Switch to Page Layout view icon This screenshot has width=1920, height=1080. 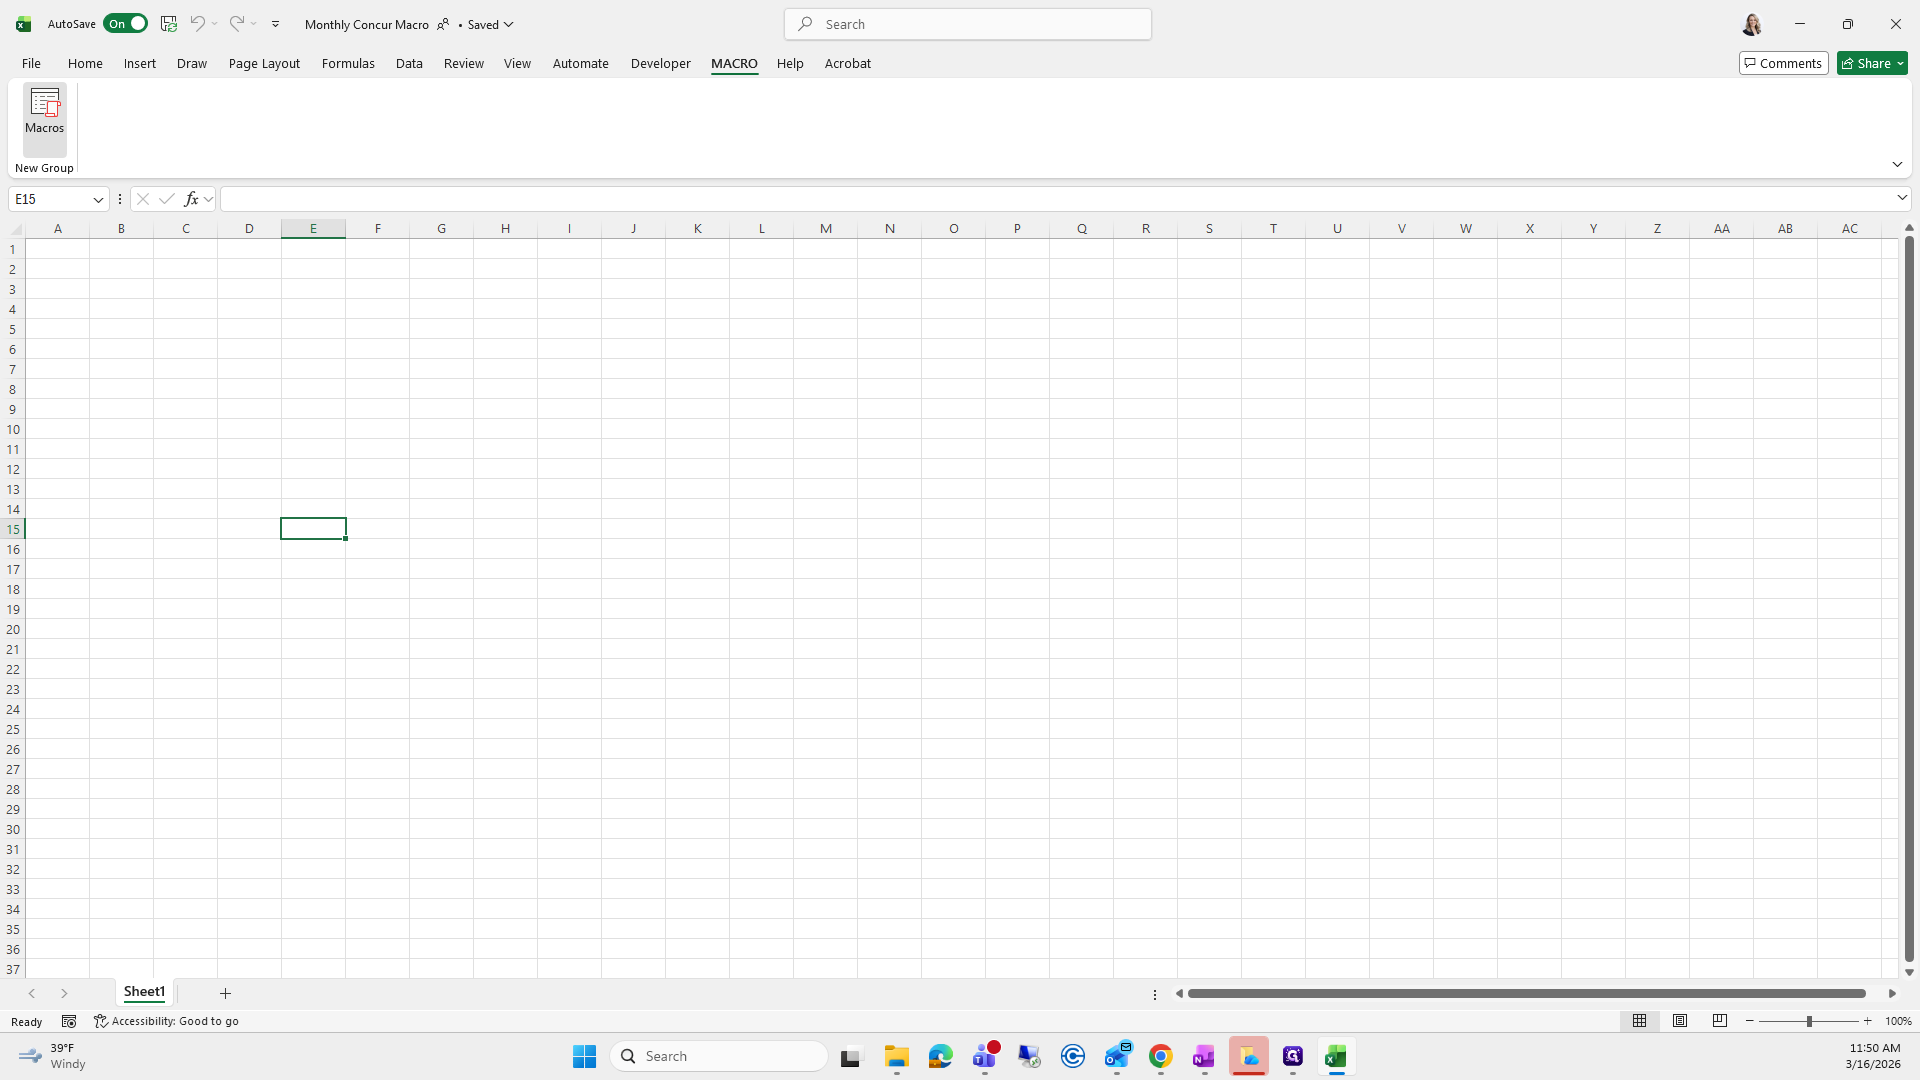[1679, 1021]
